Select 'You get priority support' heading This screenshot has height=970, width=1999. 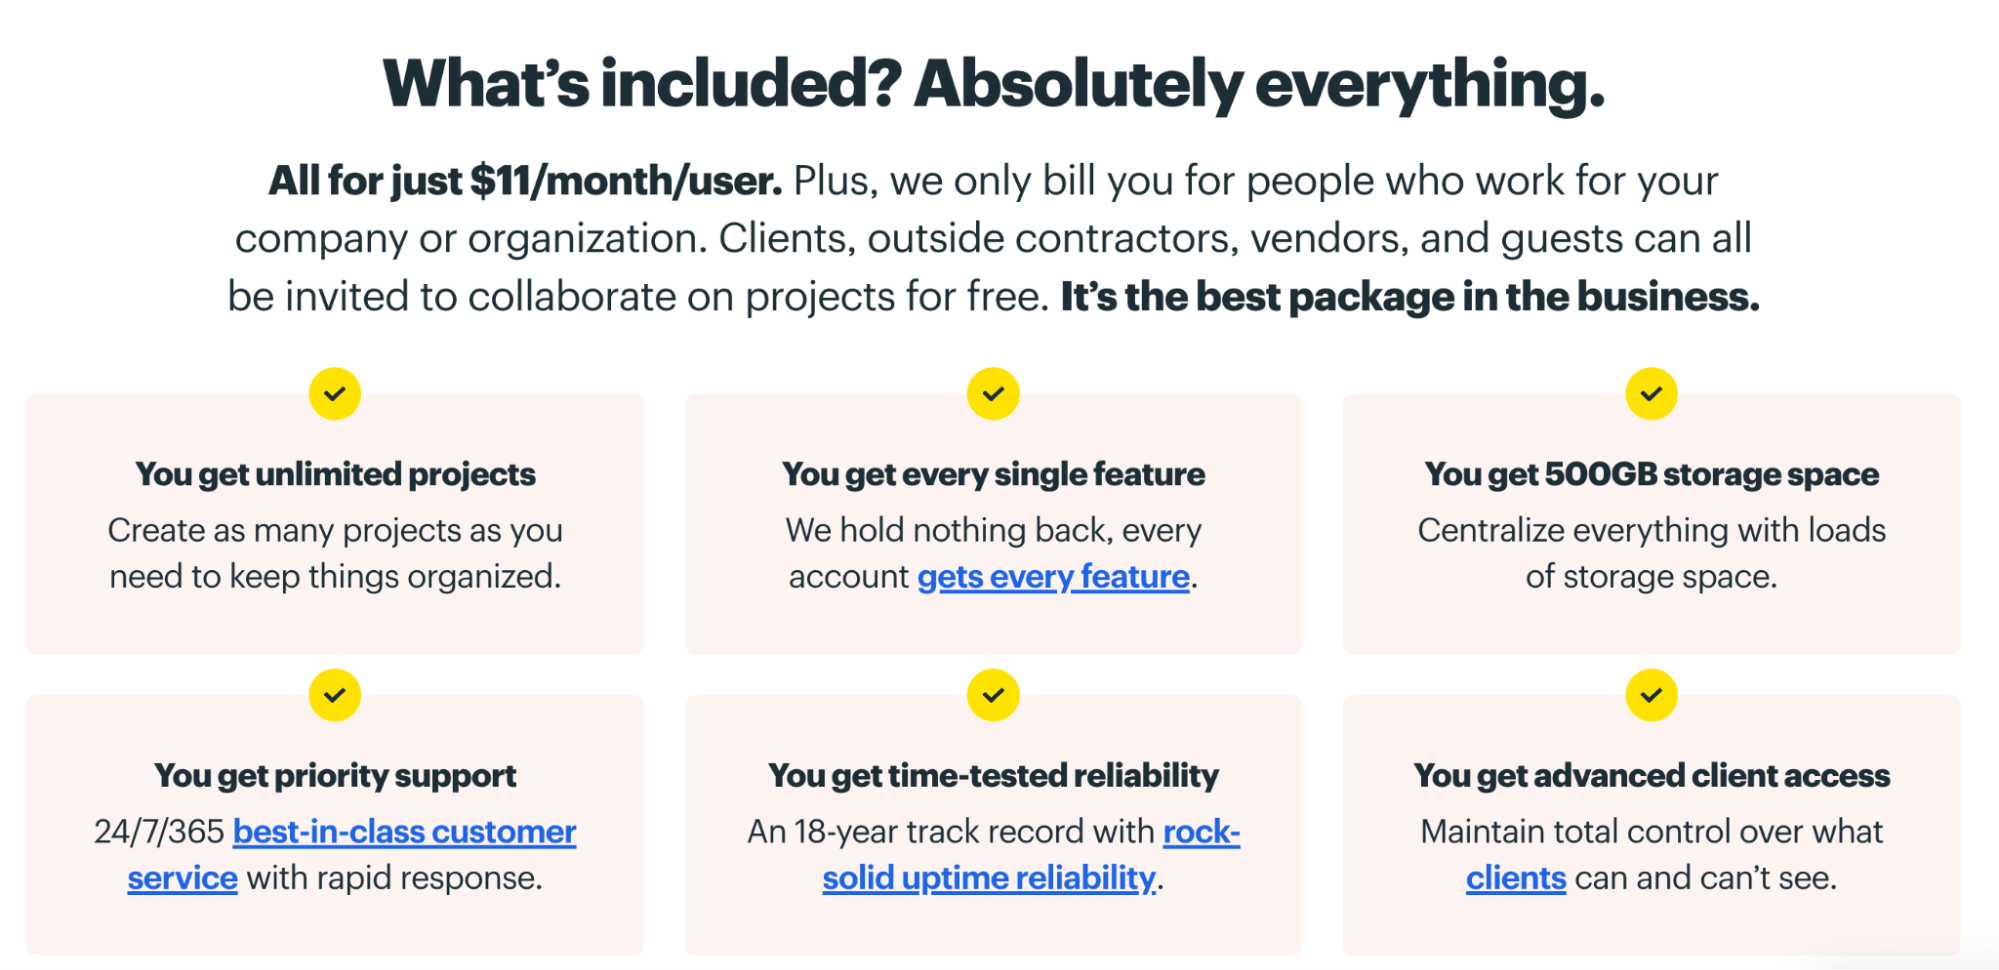pyautogui.click(x=335, y=776)
